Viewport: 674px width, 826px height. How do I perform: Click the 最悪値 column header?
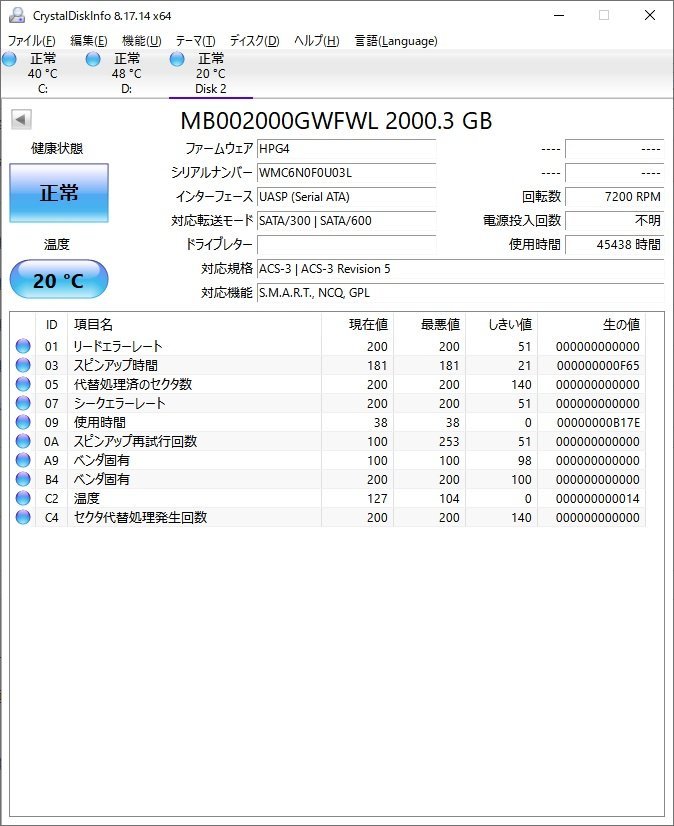point(429,324)
